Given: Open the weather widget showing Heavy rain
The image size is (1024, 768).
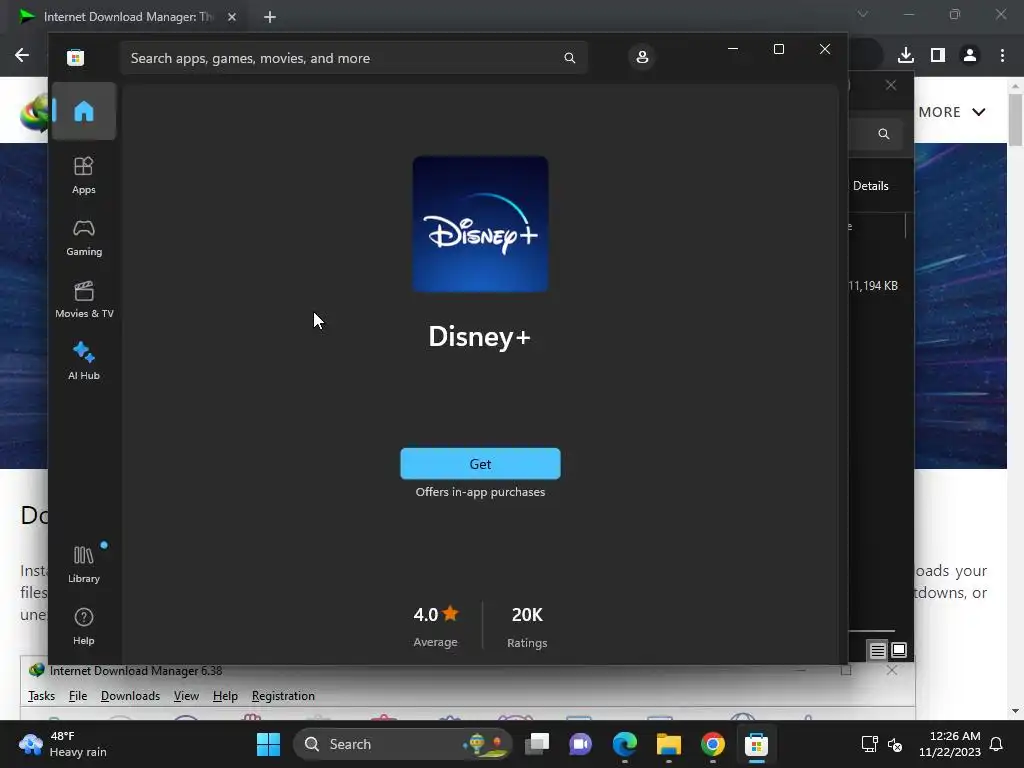Looking at the screenshot, I should point(63,744).
